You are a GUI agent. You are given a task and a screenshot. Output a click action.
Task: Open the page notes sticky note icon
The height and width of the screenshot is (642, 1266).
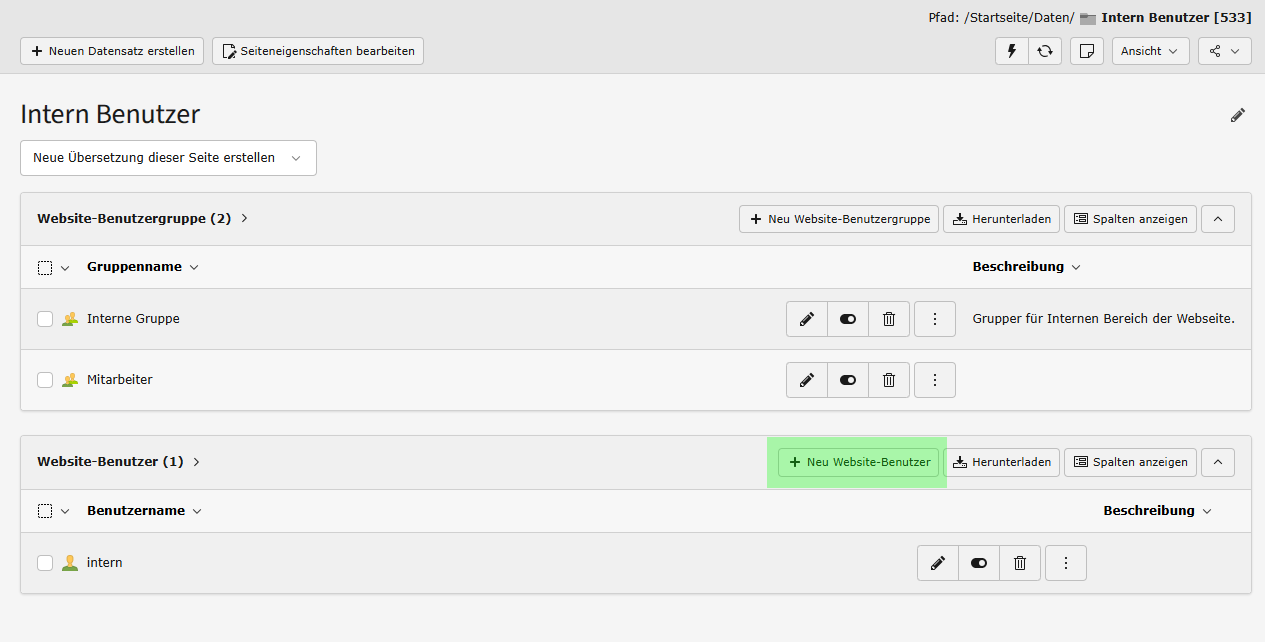pos(1087,51)
